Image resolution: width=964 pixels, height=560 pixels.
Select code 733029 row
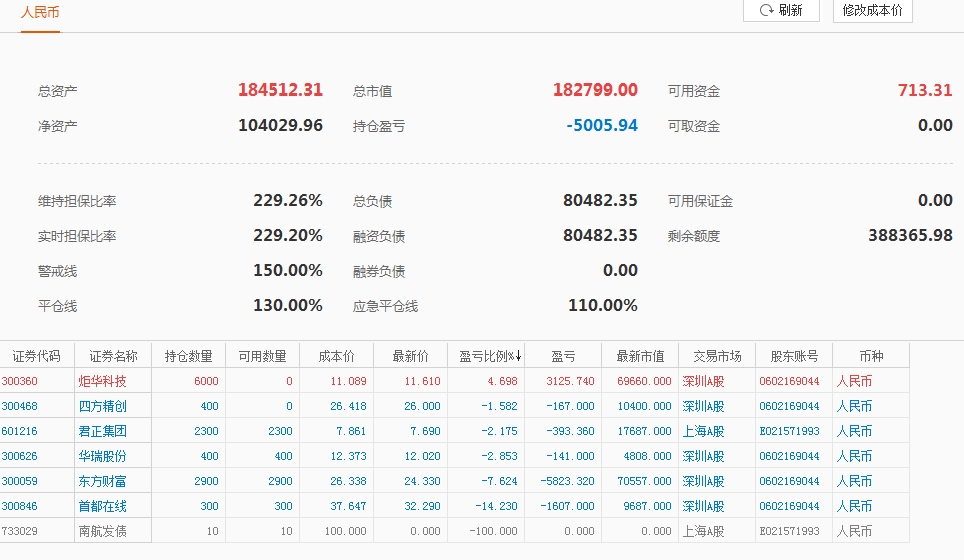(454, 531)
